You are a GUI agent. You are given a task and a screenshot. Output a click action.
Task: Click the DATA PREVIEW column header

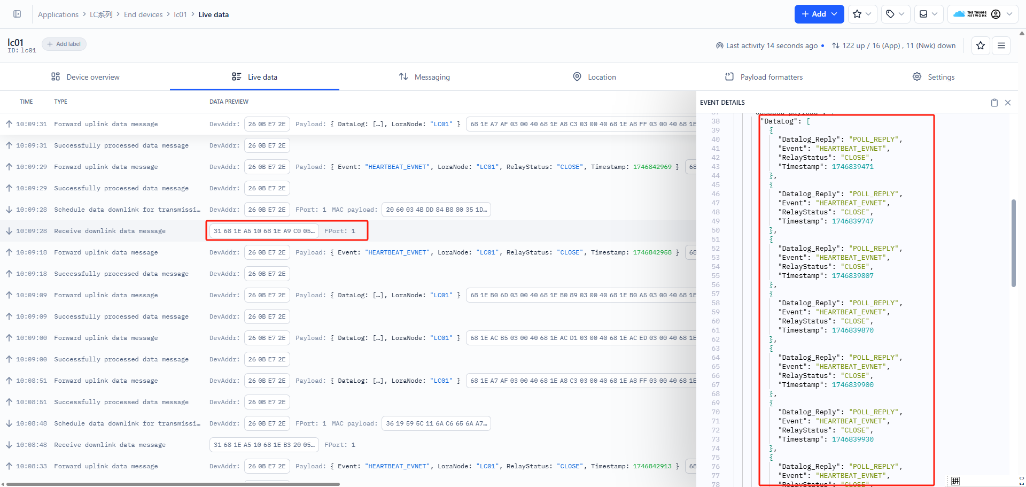click(228, 102)
